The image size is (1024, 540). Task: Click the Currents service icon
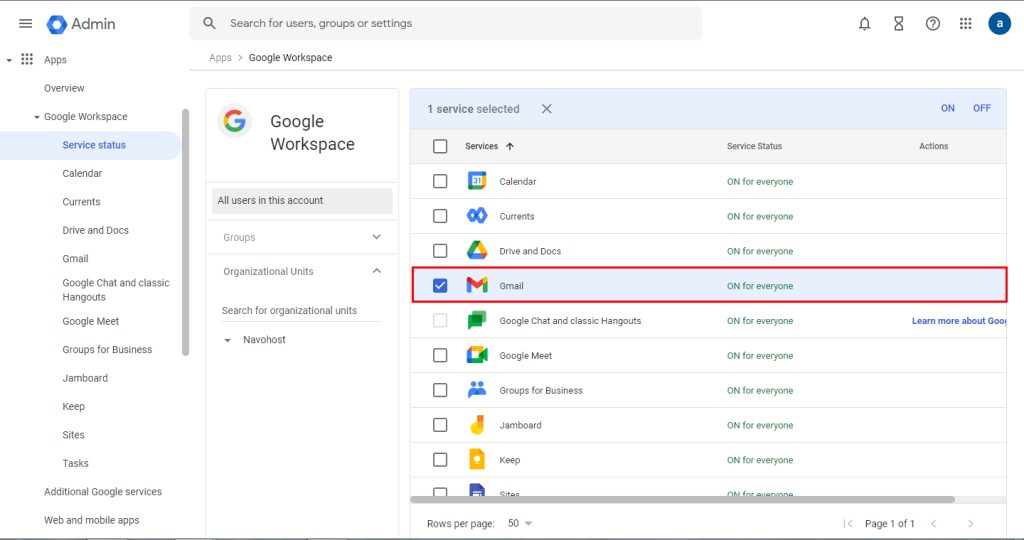coord(477,215)
